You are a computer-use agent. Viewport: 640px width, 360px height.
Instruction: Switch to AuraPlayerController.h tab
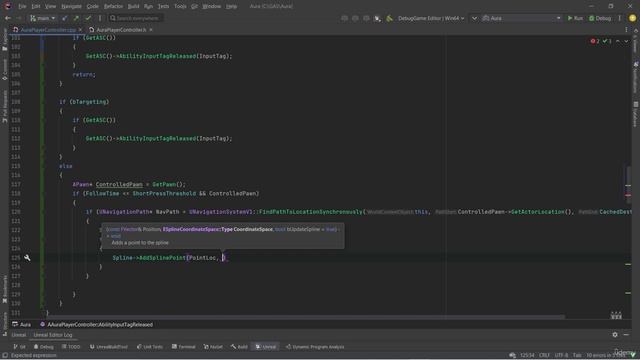[121, 30]
